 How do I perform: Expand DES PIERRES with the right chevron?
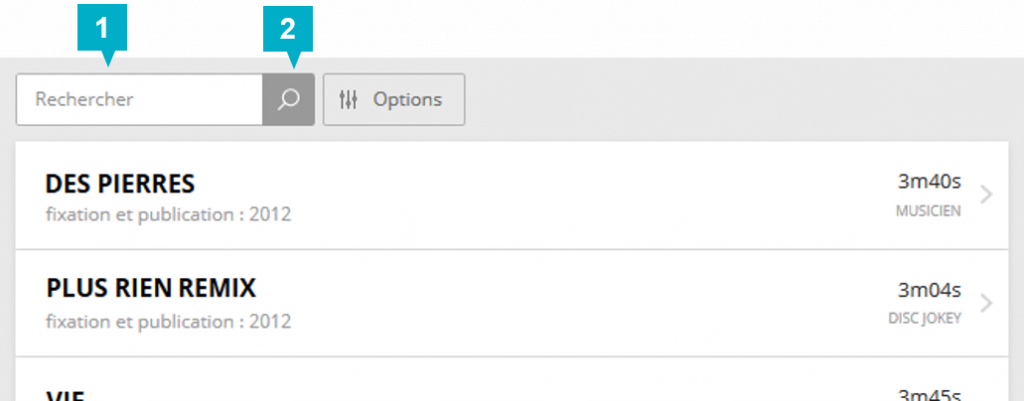[987, 195]
